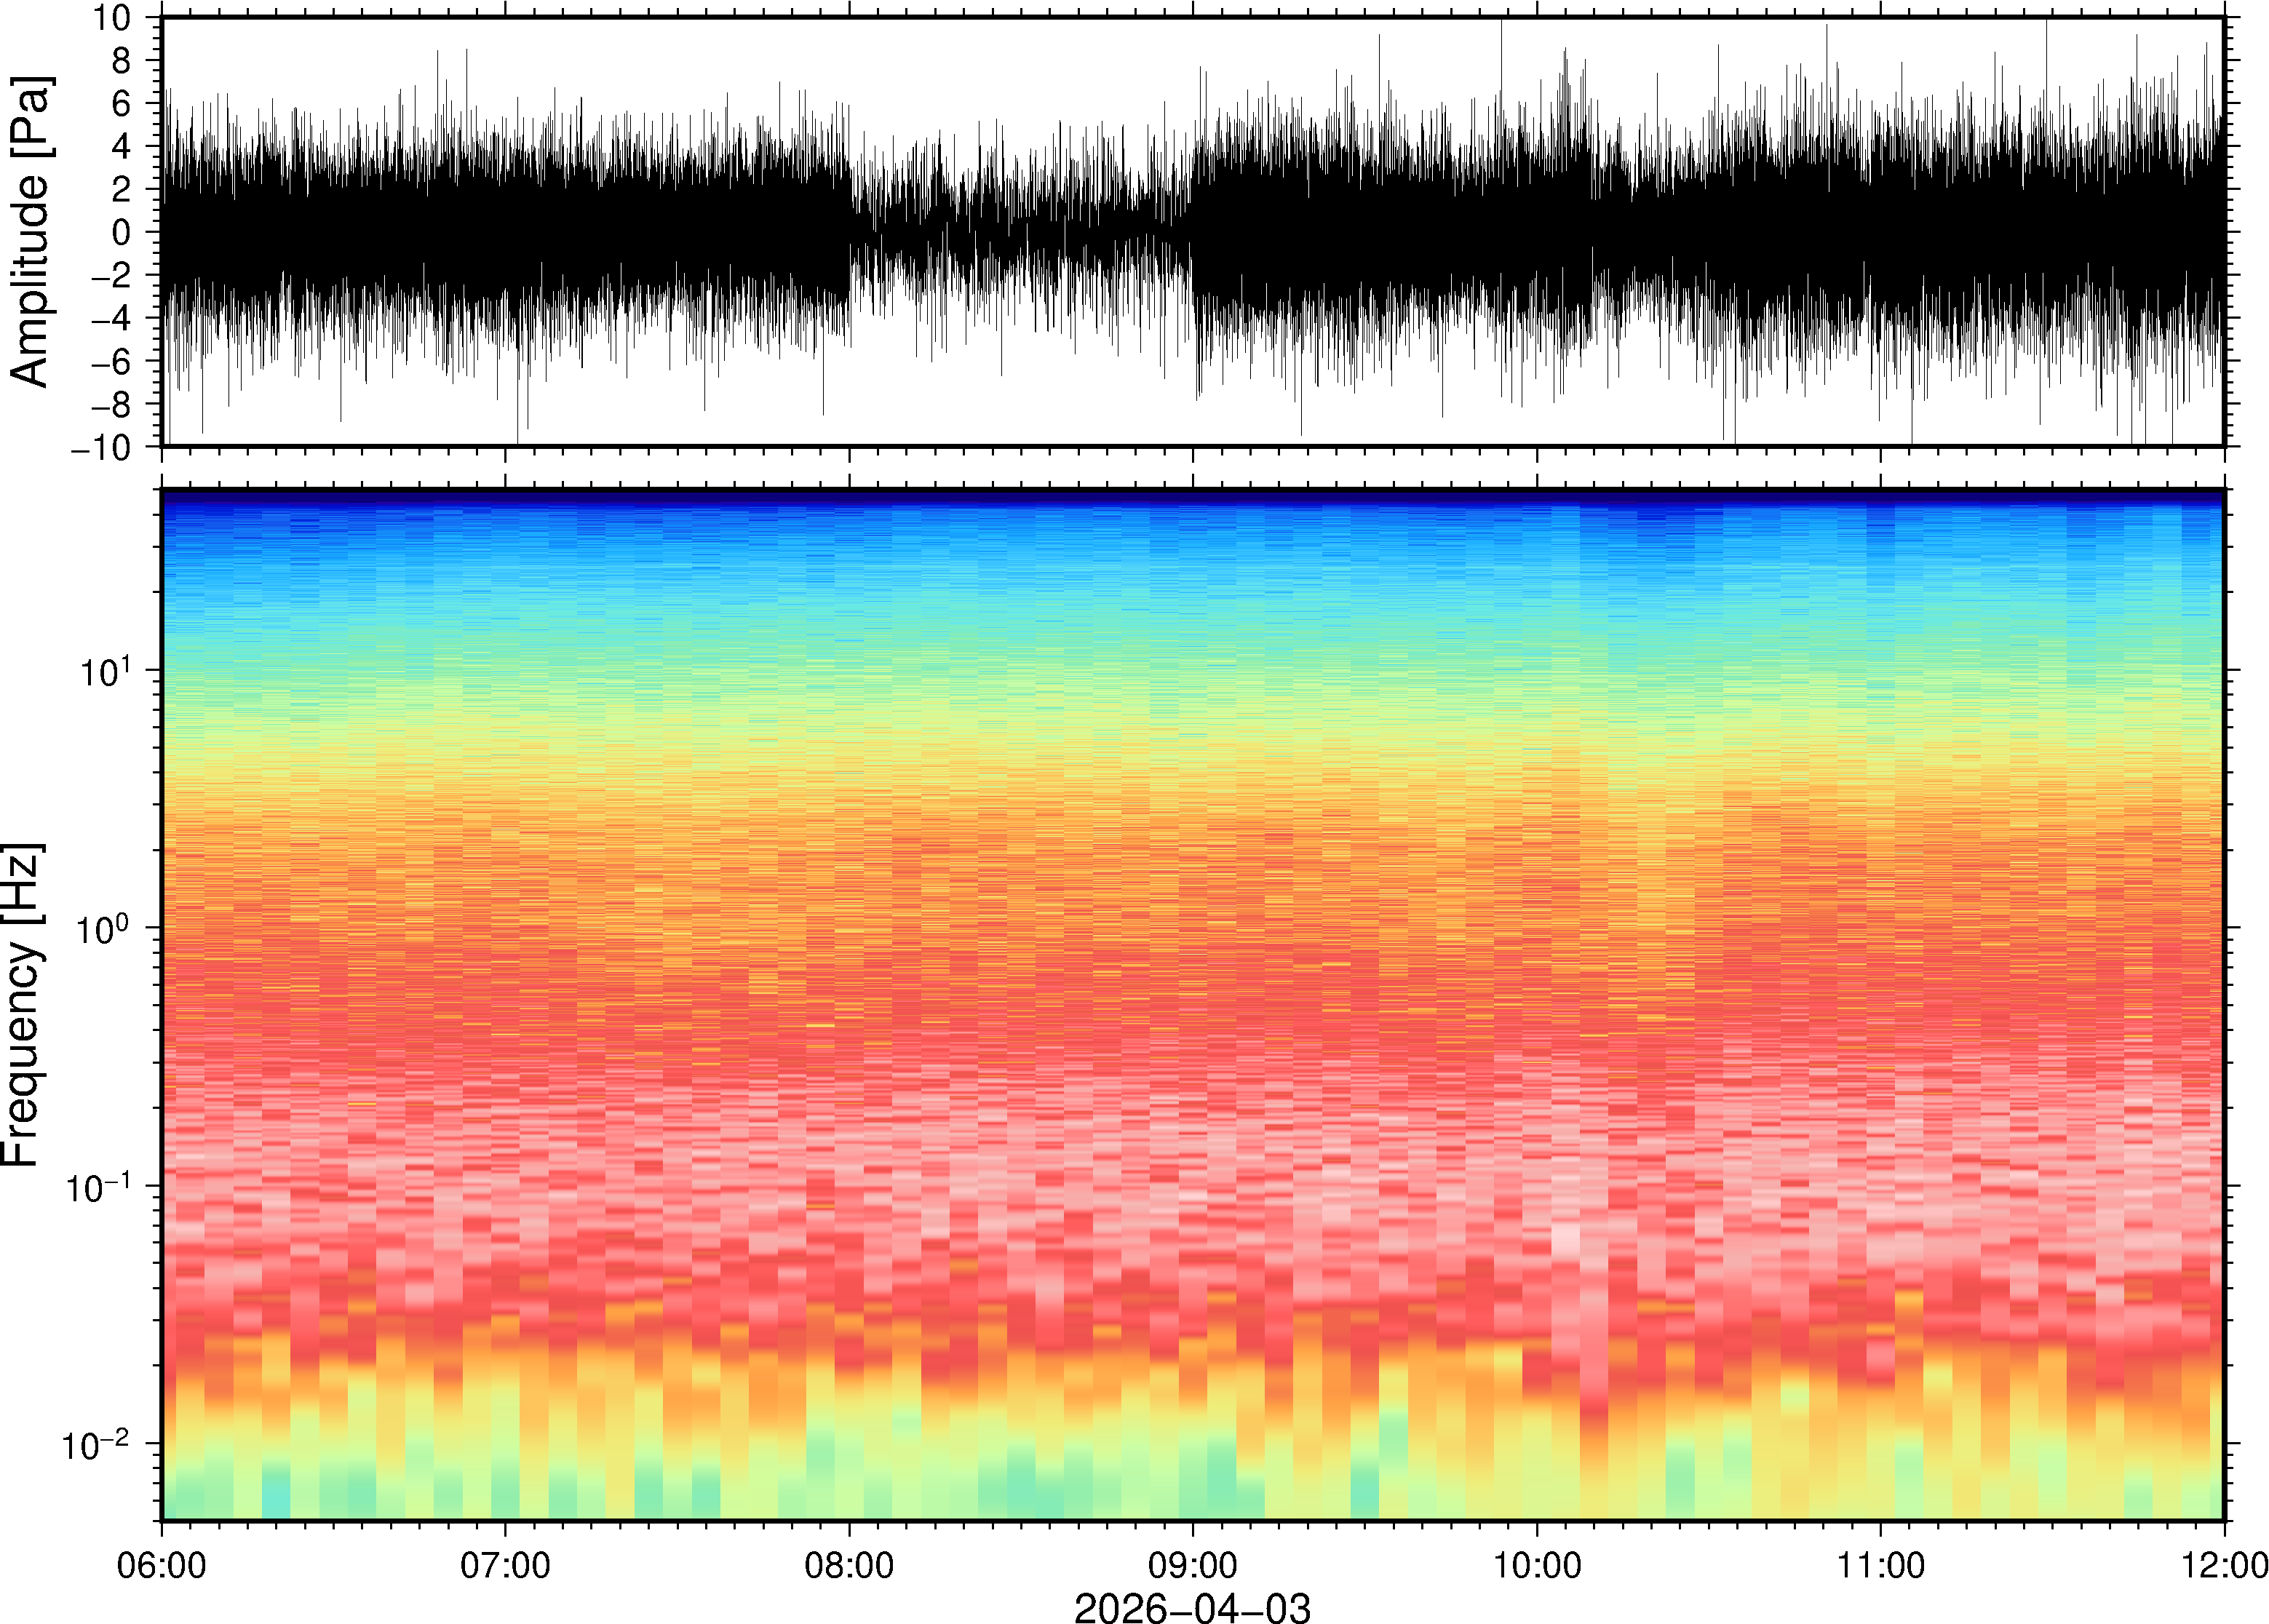Click the 07:00 time axis label
The height and width of the screenshot is (1624, 2269).
pyautogui.click(x=505, y=1565)
